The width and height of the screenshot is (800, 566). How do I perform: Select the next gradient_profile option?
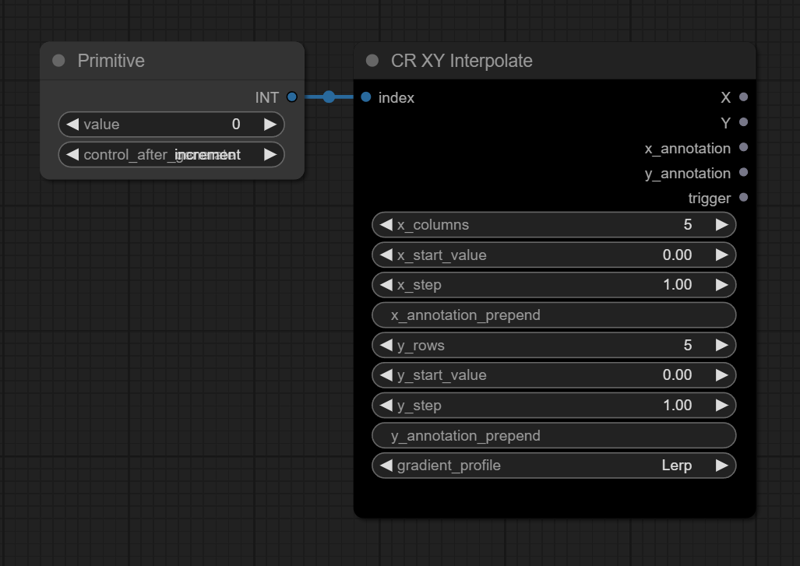(x=721, y=465)
